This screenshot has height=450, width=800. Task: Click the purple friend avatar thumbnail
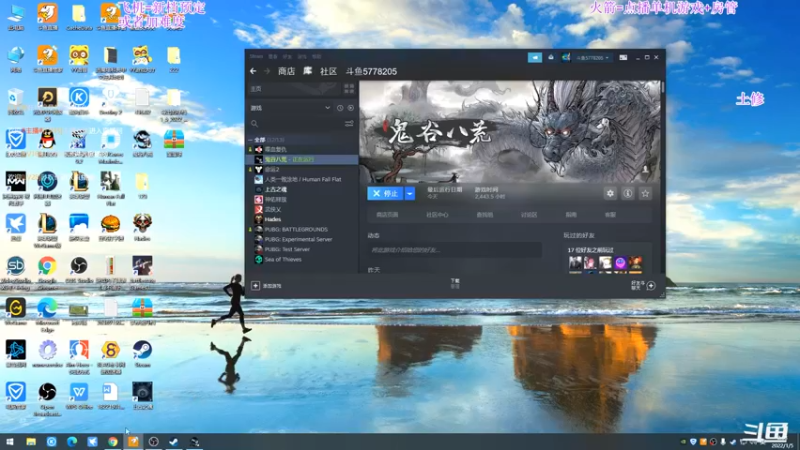(x=620, y=263)
